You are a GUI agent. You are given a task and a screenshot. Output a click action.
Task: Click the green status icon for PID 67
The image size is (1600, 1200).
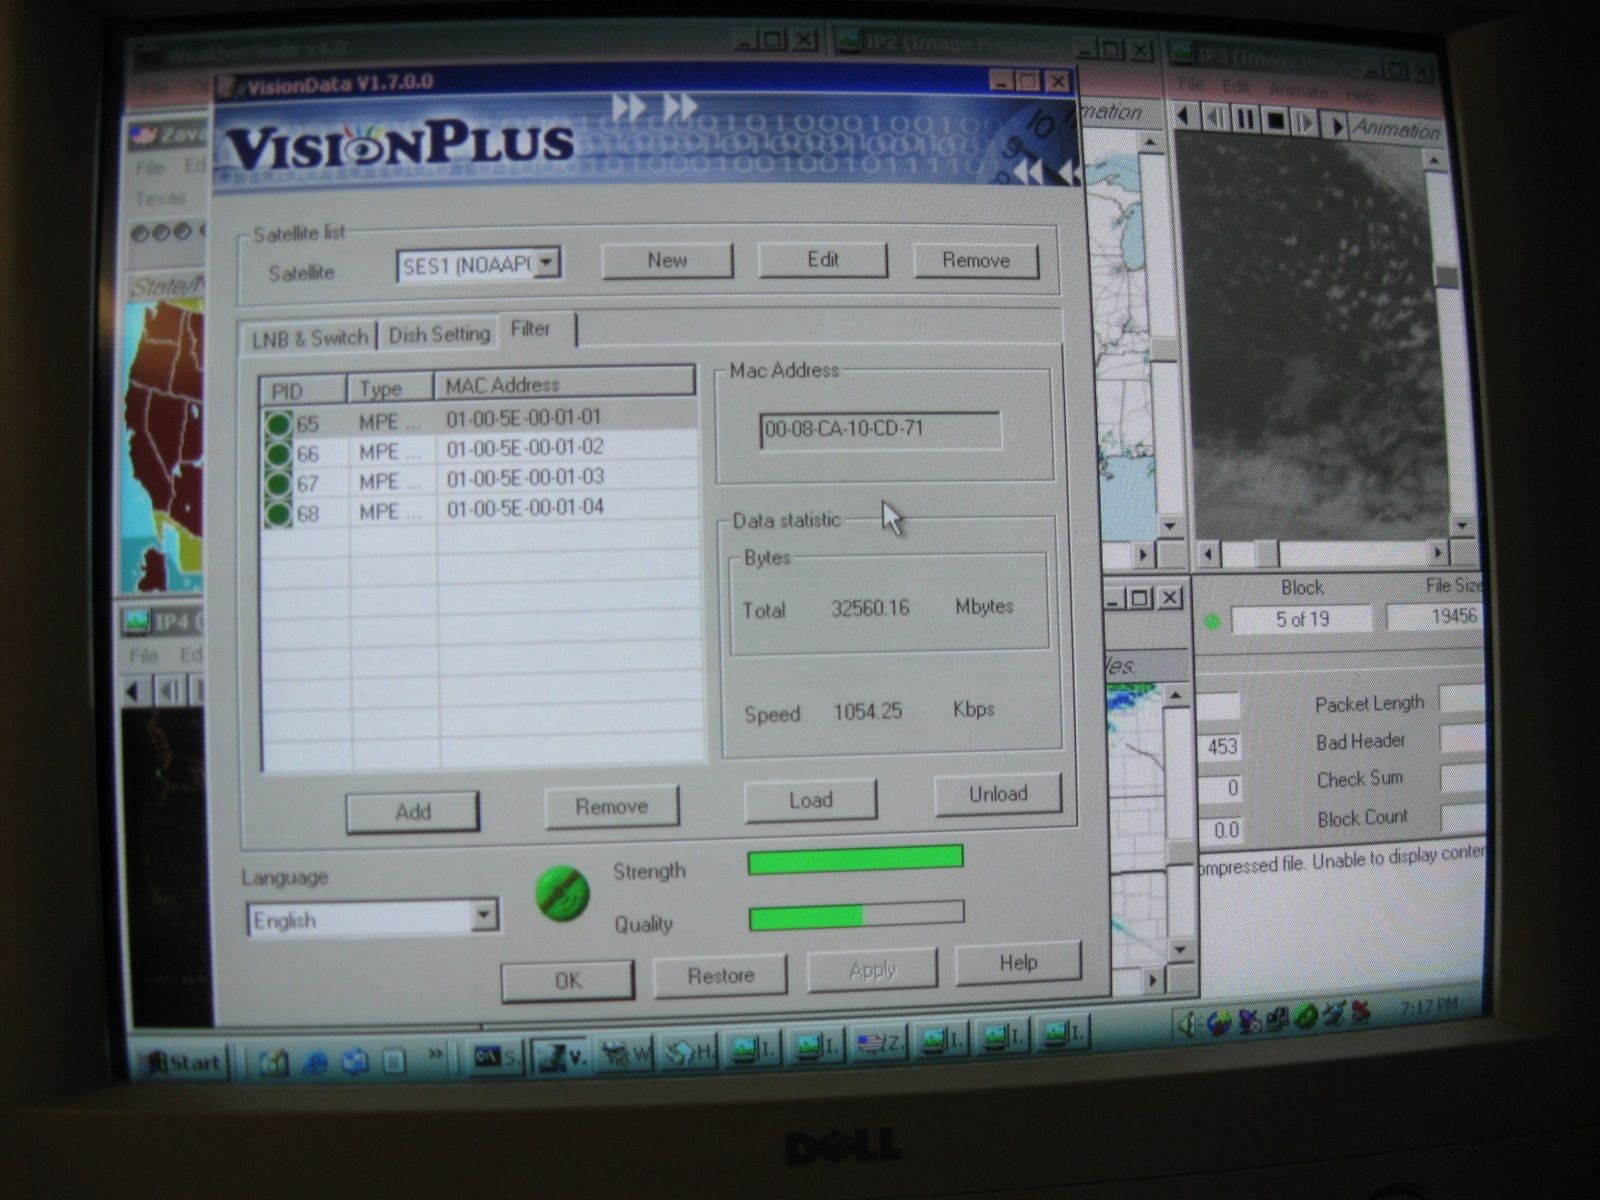(x=278, y=483)
